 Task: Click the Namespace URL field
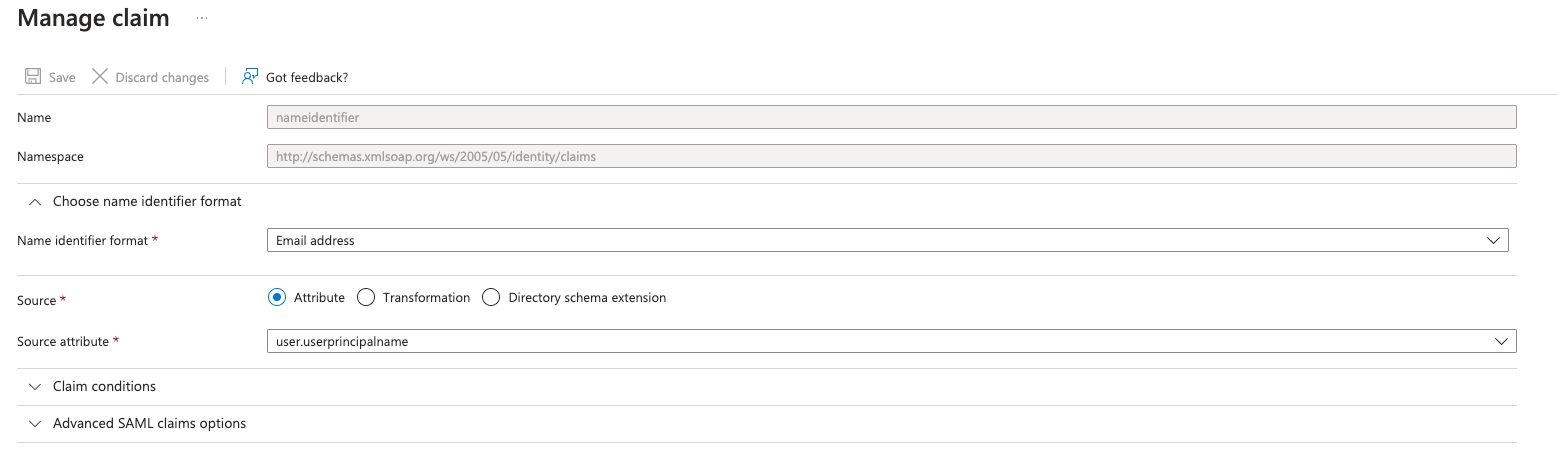[x=891, y=157]
